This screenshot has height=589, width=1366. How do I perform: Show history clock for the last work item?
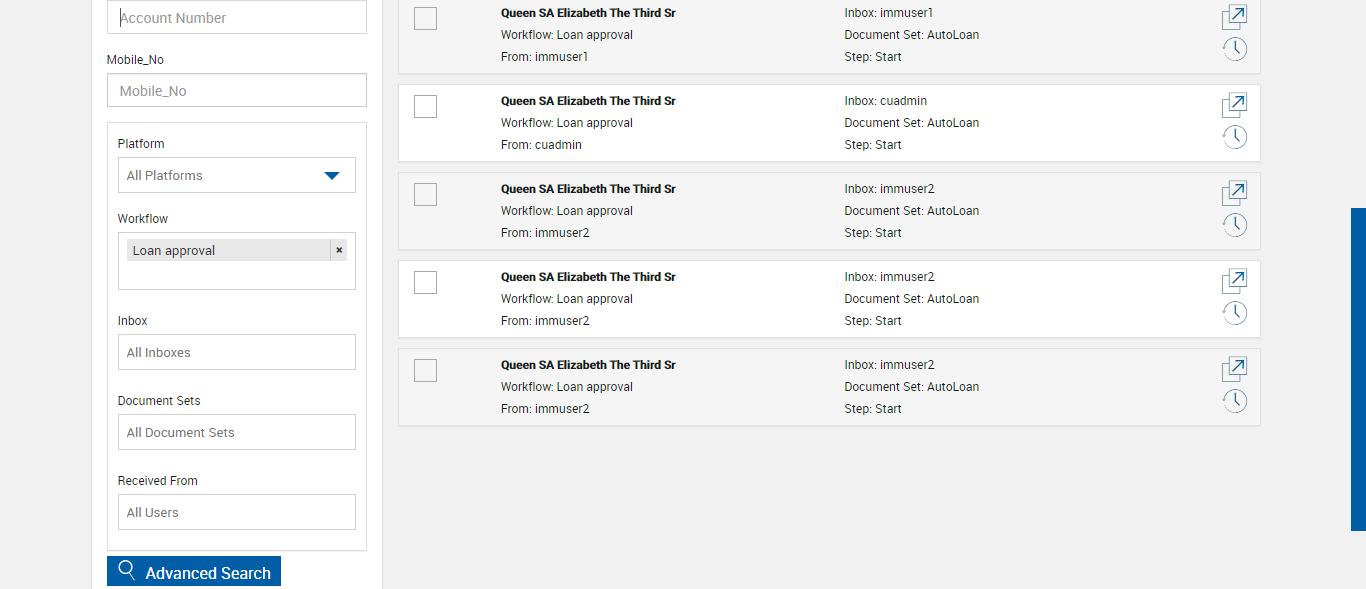click(x=1235, y=401)
